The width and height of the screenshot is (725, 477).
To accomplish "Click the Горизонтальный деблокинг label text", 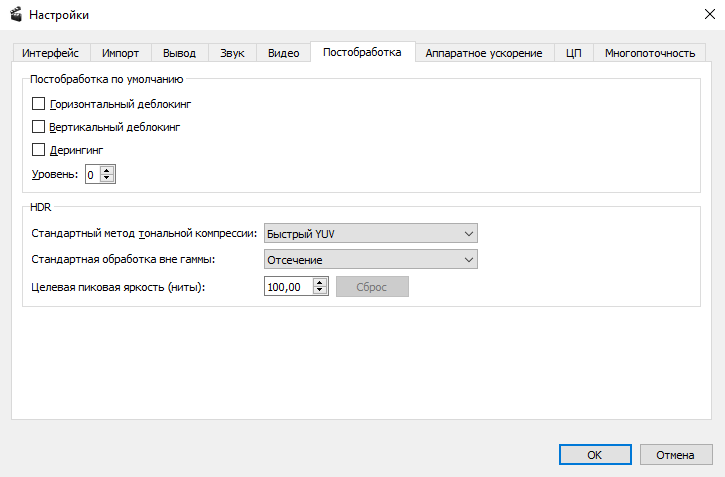I will coord(120,104).
